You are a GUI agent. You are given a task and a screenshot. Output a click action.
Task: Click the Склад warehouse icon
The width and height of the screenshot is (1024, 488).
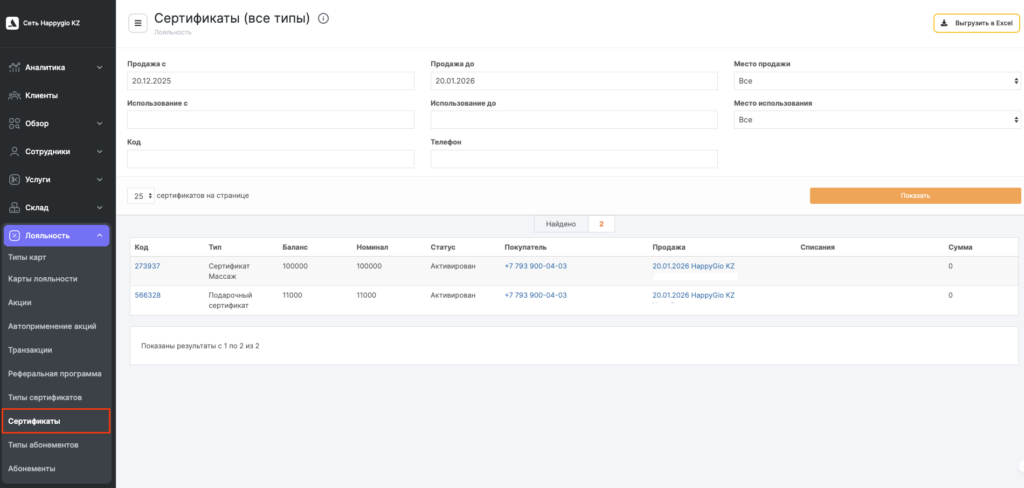15,208
